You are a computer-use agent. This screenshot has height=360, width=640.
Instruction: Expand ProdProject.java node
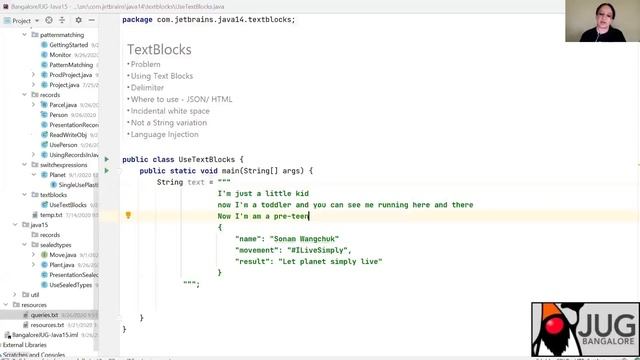tap(33, 75)
